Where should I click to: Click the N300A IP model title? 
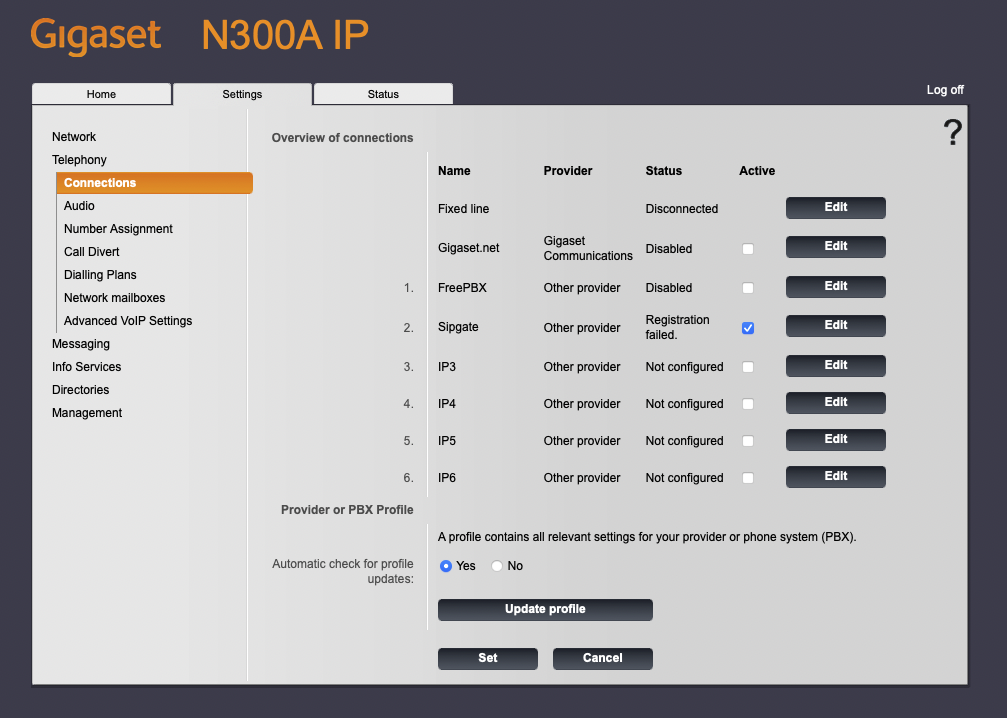coord(285,35)
